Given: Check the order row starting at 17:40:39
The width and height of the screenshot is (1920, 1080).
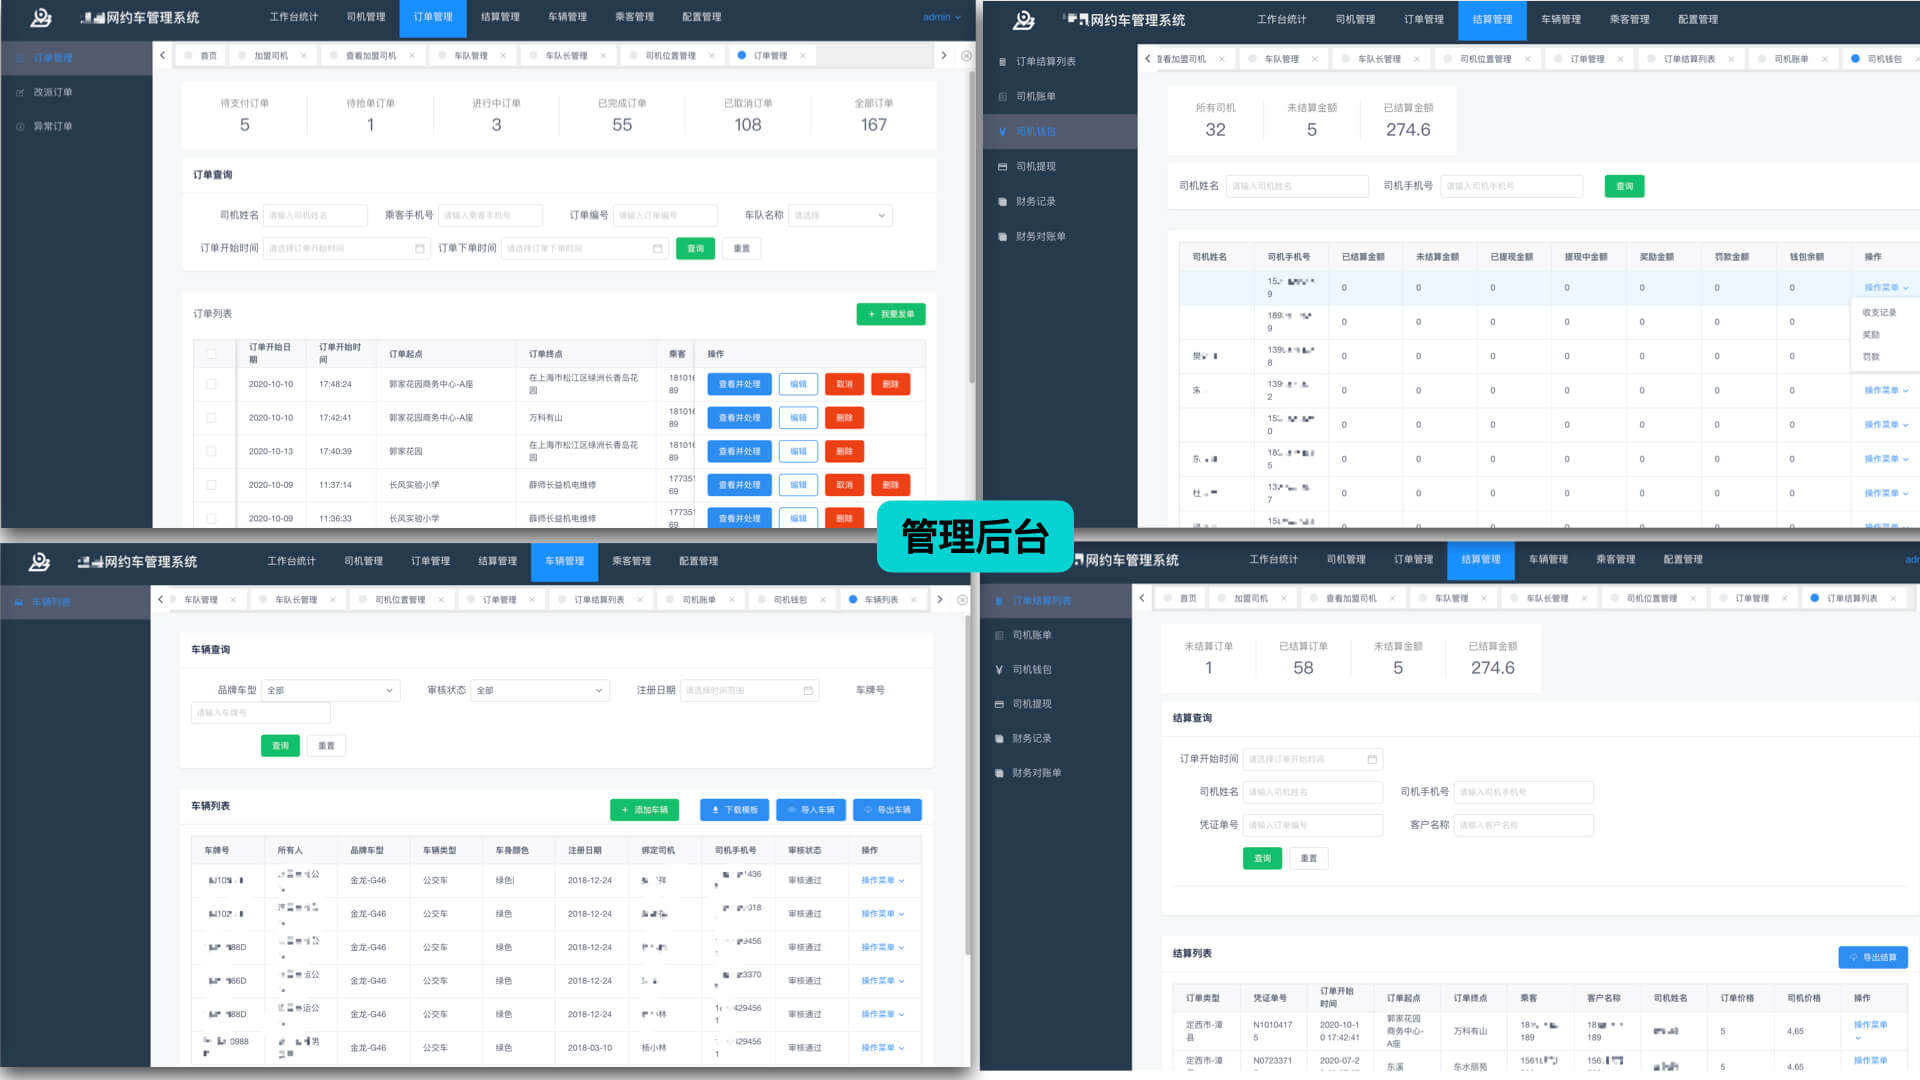Looking at the screenshot, I should (211, 451).
